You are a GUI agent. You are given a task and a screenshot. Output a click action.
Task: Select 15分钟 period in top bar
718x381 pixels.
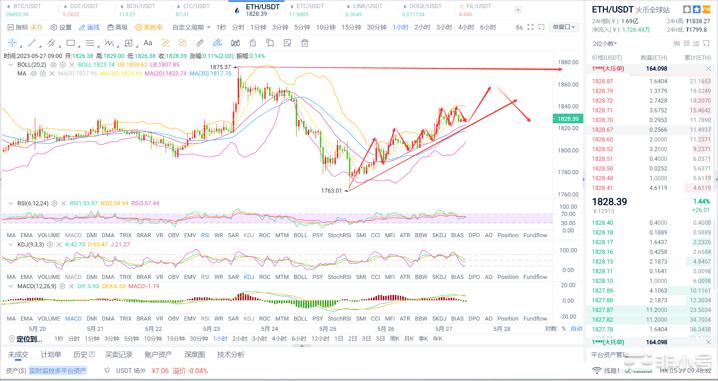click(351, 27)
